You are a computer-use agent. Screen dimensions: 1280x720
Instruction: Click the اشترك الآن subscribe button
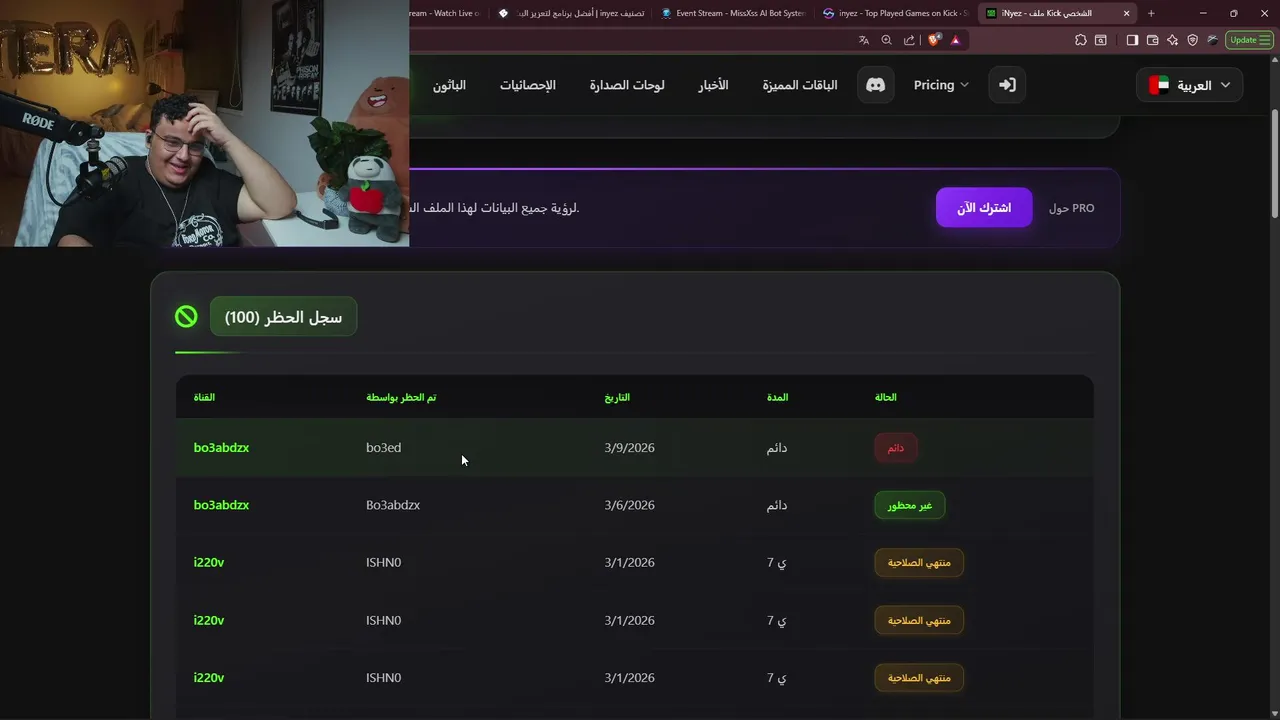tap(984, 208)
